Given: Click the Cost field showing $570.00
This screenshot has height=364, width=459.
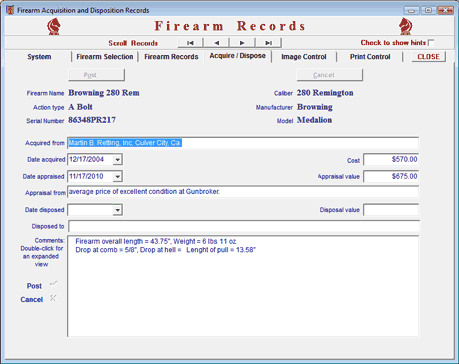Looking at the screenshot, I should pyautogui.click(x=391, y=159).
